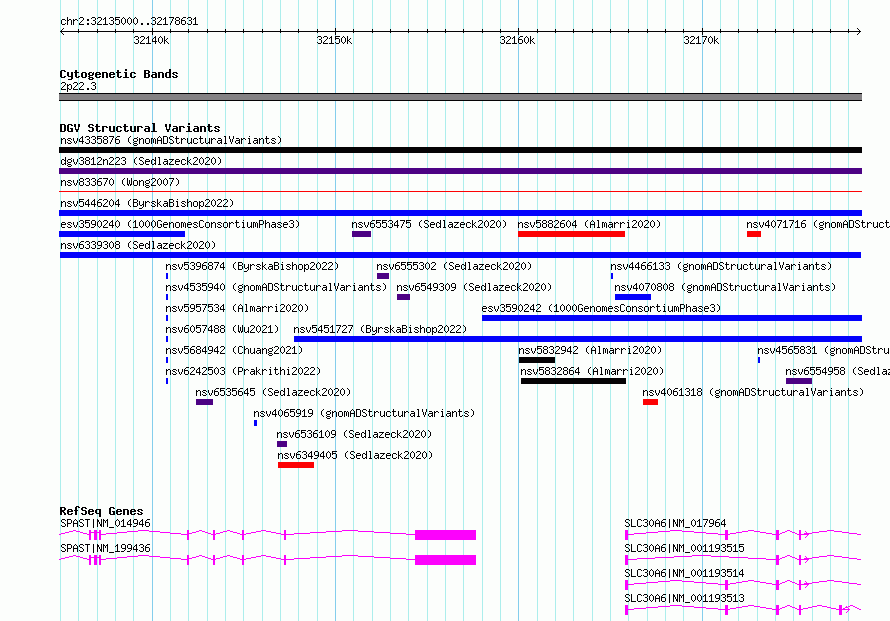Select the blue nsv4070808 variant bar

pyautogui.click(x=633, y=297)
